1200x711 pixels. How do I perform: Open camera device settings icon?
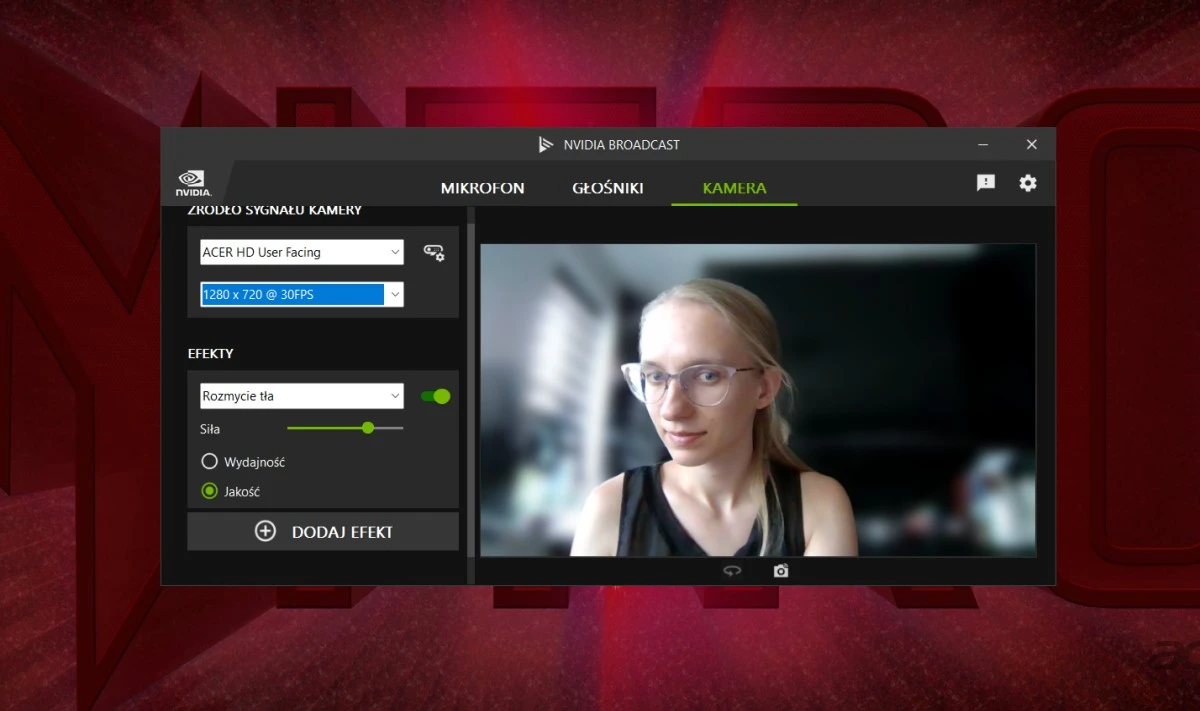tap(434, 253)
